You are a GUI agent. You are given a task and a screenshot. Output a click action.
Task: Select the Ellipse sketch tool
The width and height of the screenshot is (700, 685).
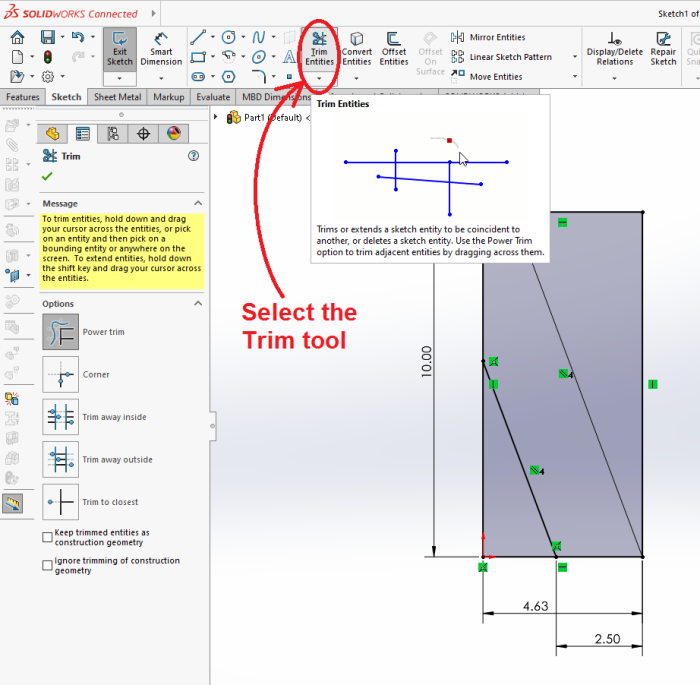click(x=259, y=57)
